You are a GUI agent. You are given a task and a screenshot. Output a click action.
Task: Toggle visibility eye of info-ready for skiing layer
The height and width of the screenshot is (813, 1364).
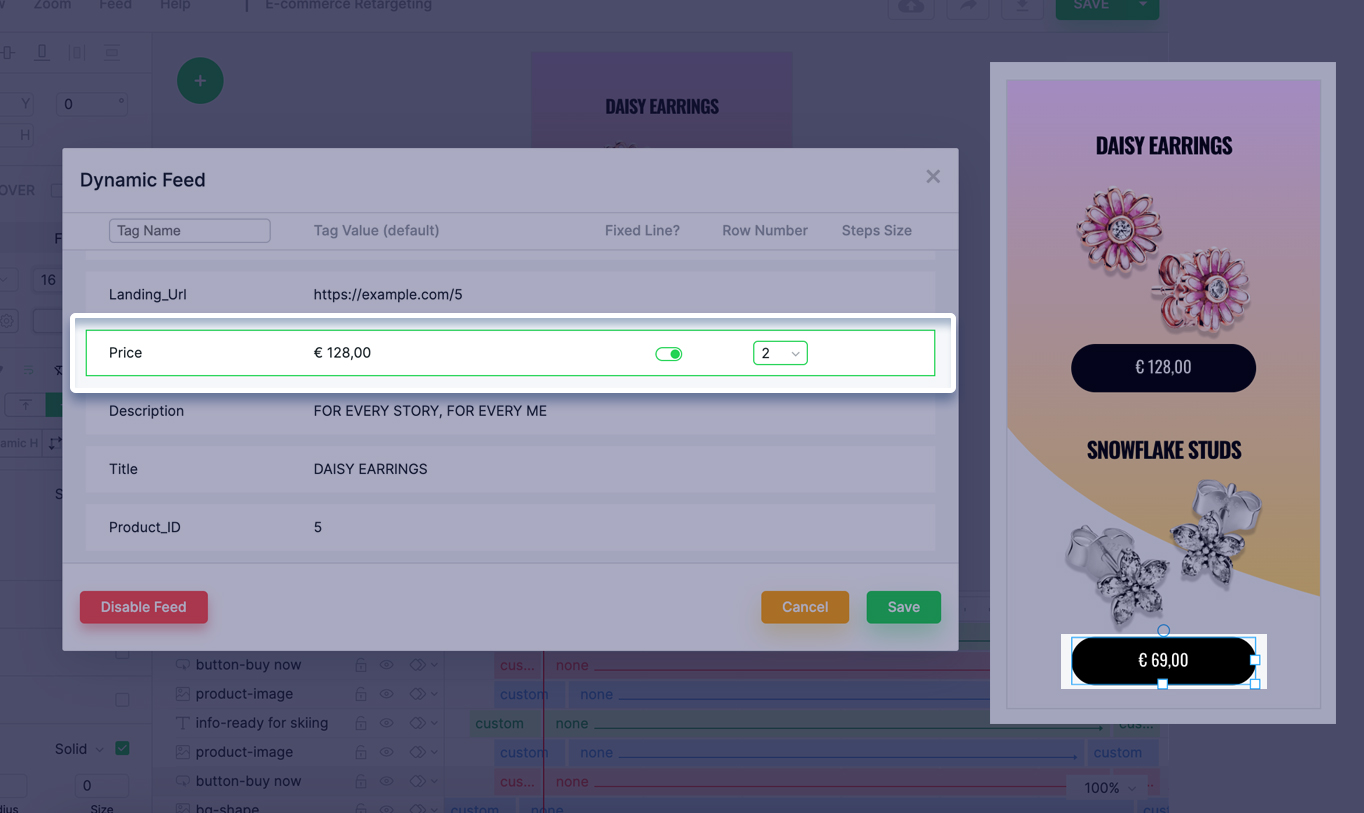(387, 723)
